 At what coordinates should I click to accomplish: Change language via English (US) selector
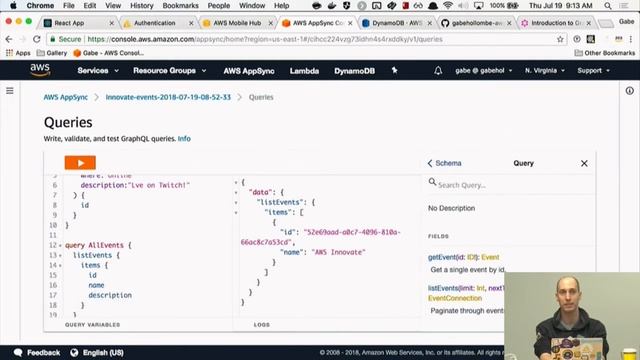pos(97,353)
